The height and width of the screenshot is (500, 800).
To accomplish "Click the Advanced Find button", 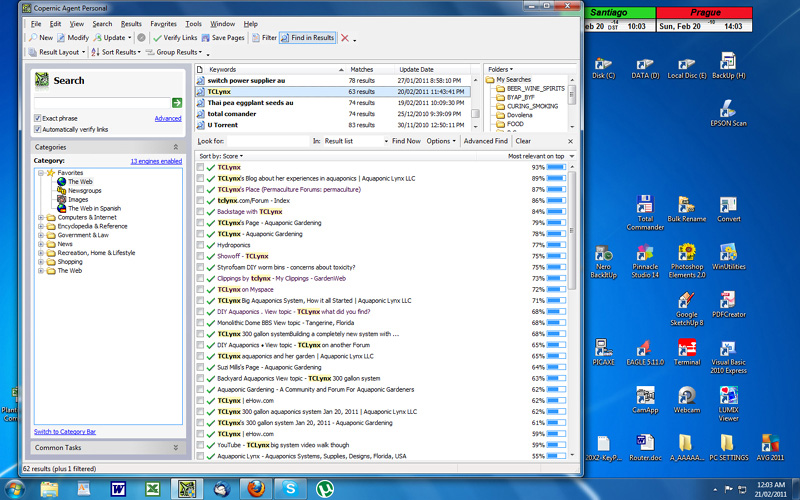I will click(486, 141).
